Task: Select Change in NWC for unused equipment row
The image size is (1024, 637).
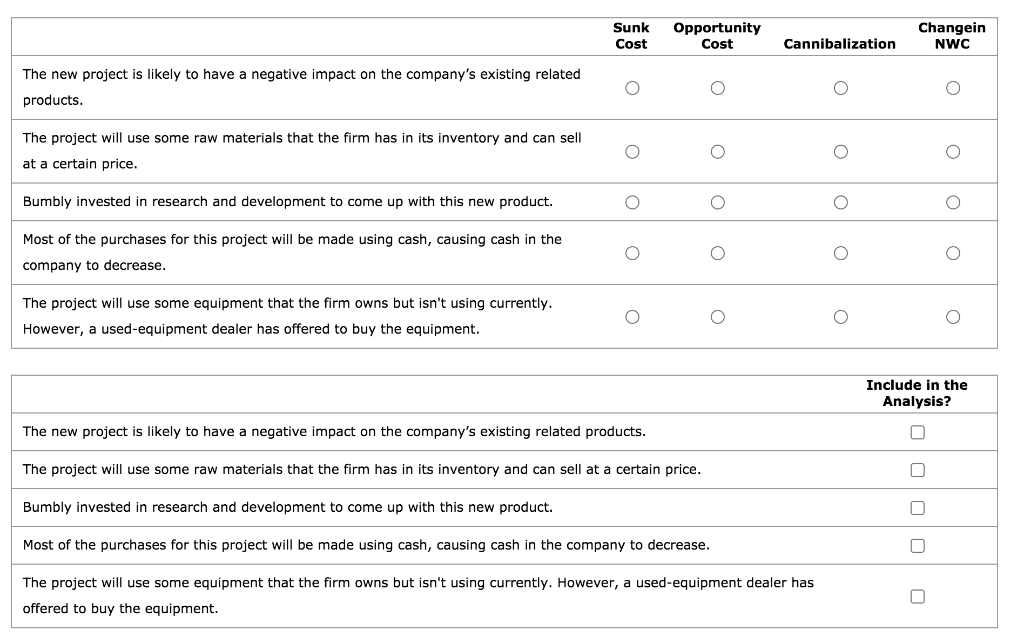Action: coord(953,317)
